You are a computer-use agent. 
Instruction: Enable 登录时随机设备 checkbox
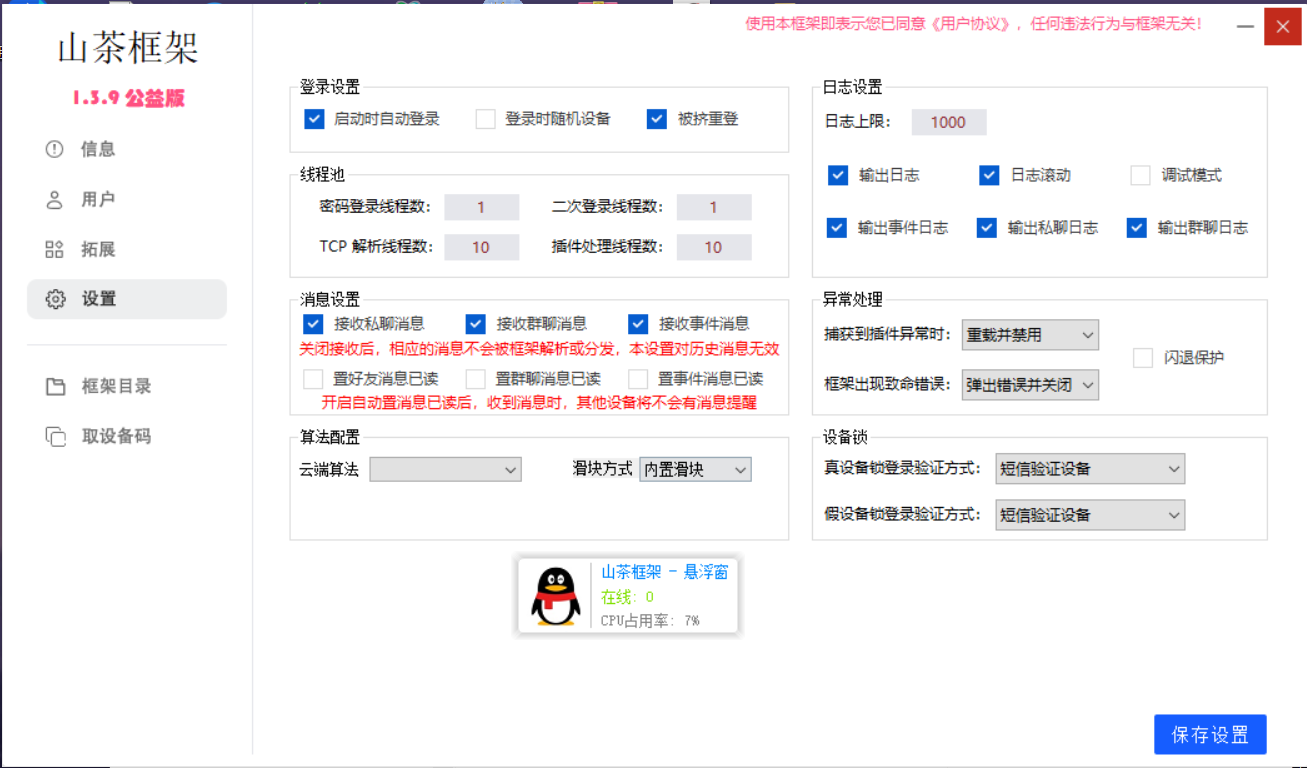click(486, 119)
